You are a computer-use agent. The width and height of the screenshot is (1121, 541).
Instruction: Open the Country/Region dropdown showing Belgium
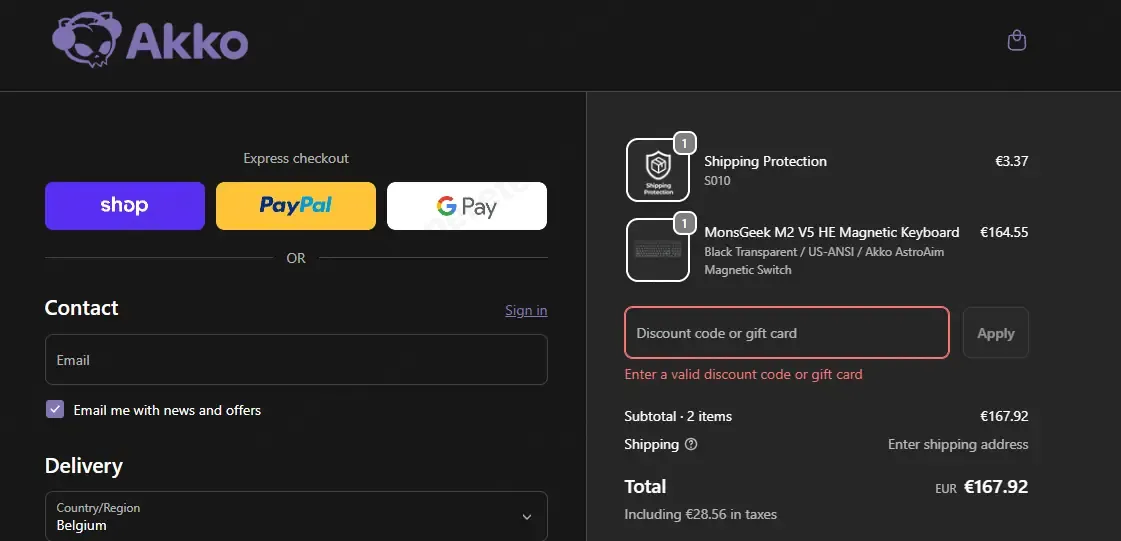click(296, 516)
